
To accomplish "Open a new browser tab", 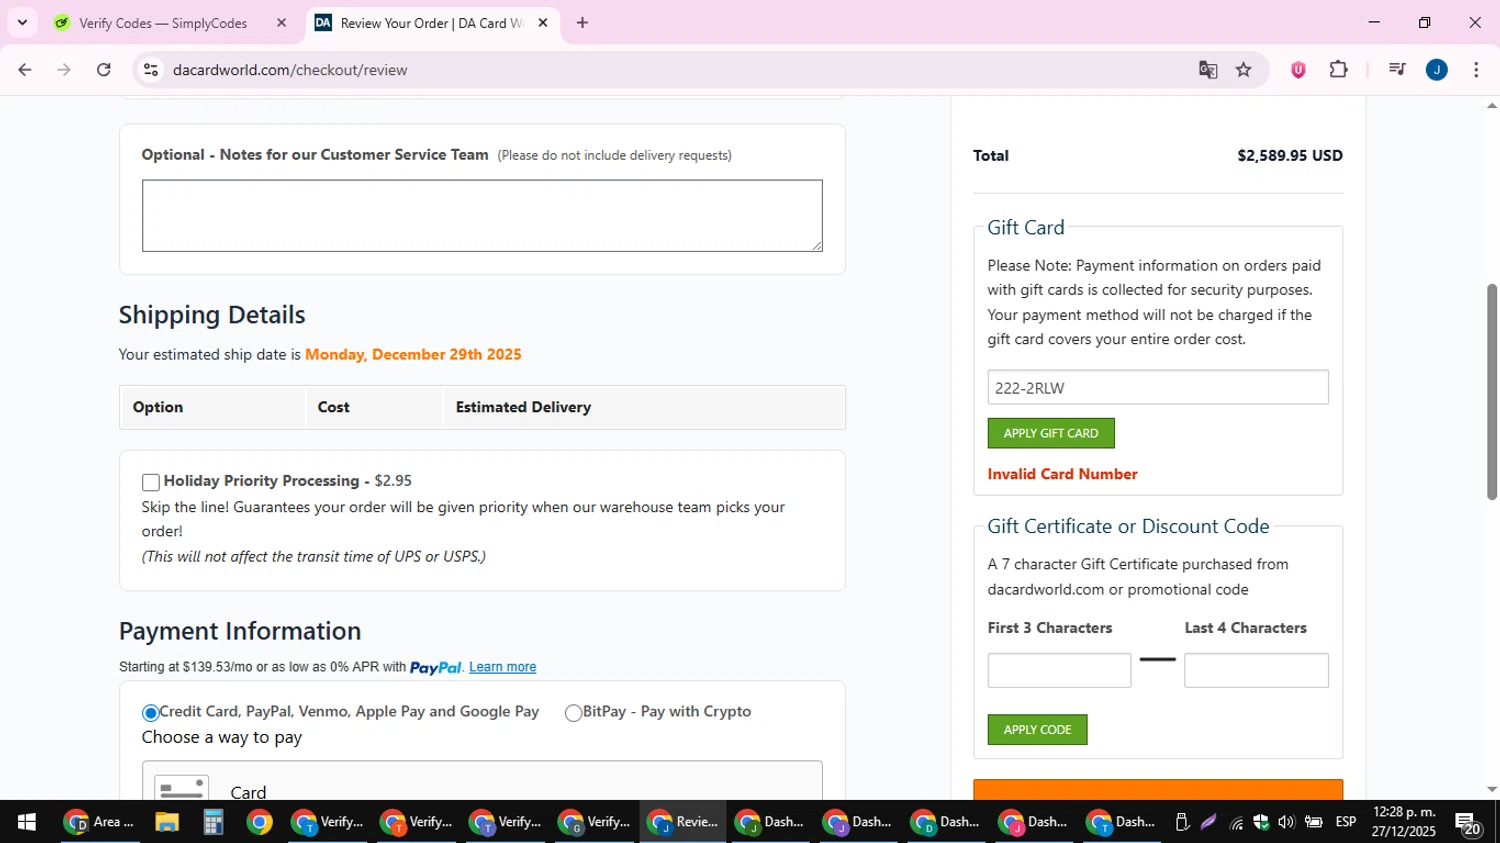I will (582, 22).
